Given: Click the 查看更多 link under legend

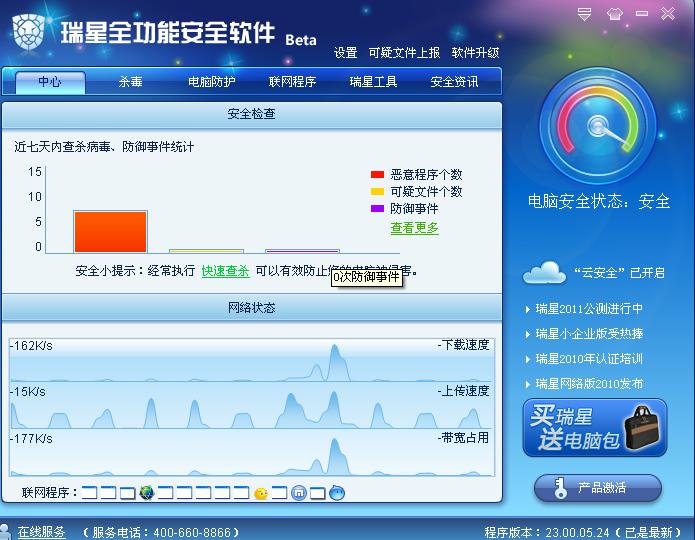Looking at the screenshot, I should (414, 228).
